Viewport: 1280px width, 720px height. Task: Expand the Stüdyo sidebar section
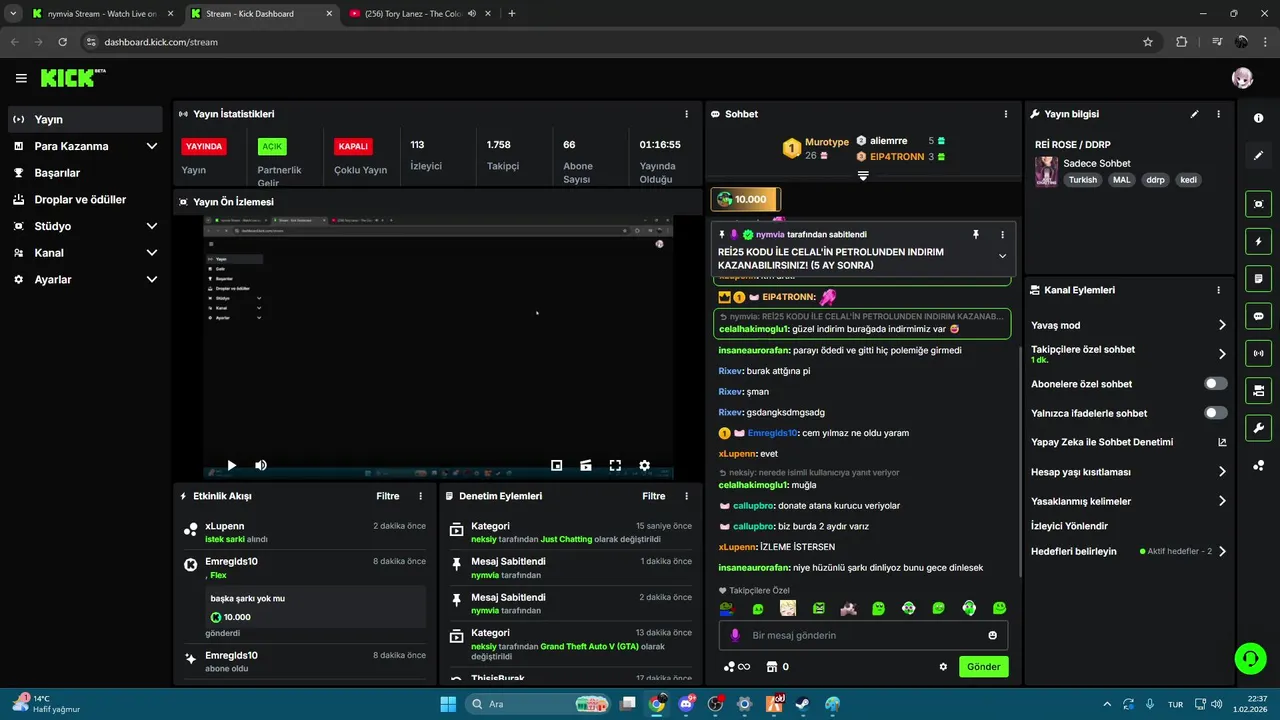pyautogui.click(x=85, y=226)
